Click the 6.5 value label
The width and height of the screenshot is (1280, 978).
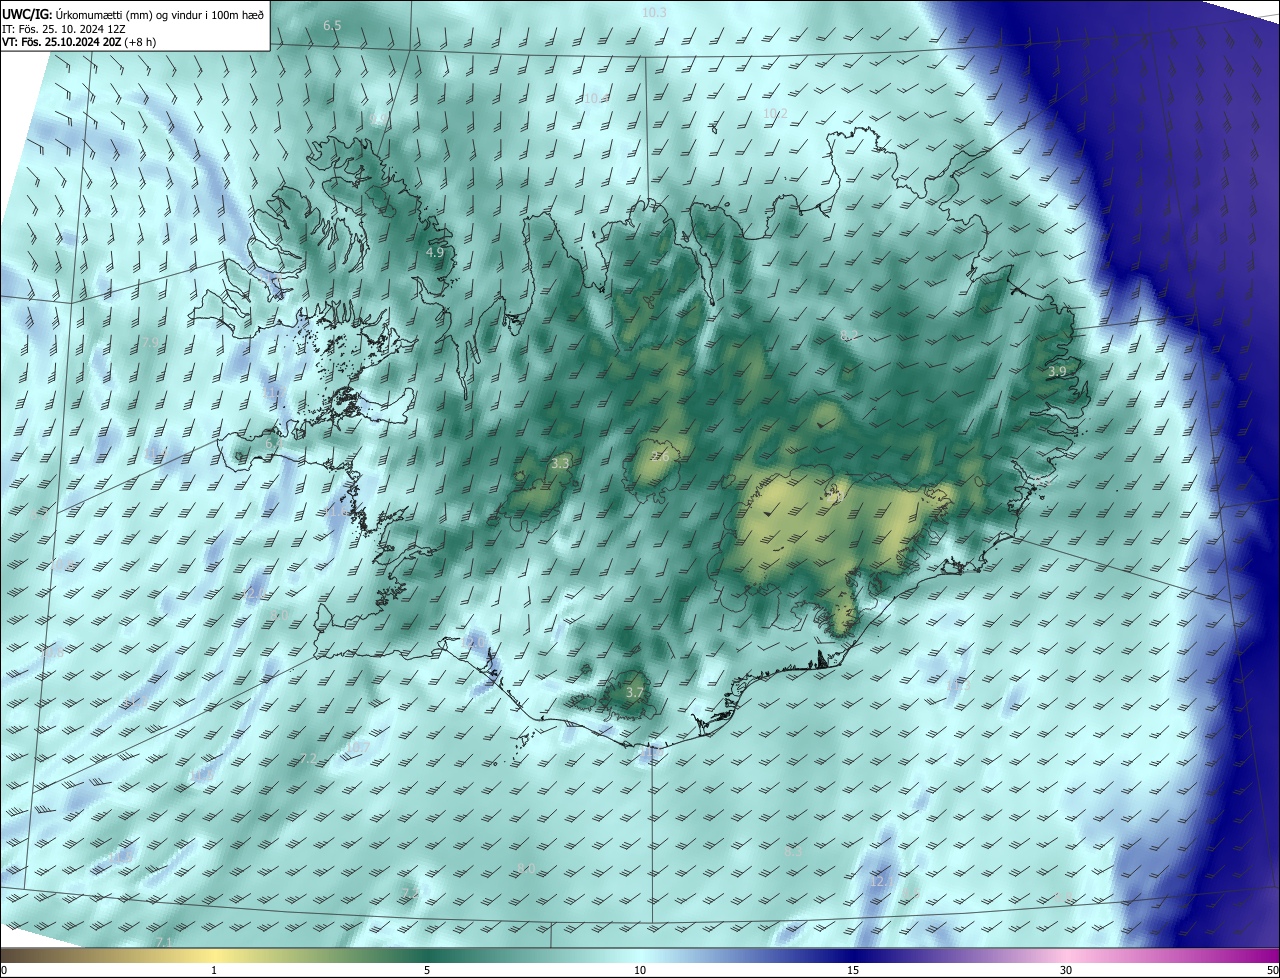click(332, 25)
